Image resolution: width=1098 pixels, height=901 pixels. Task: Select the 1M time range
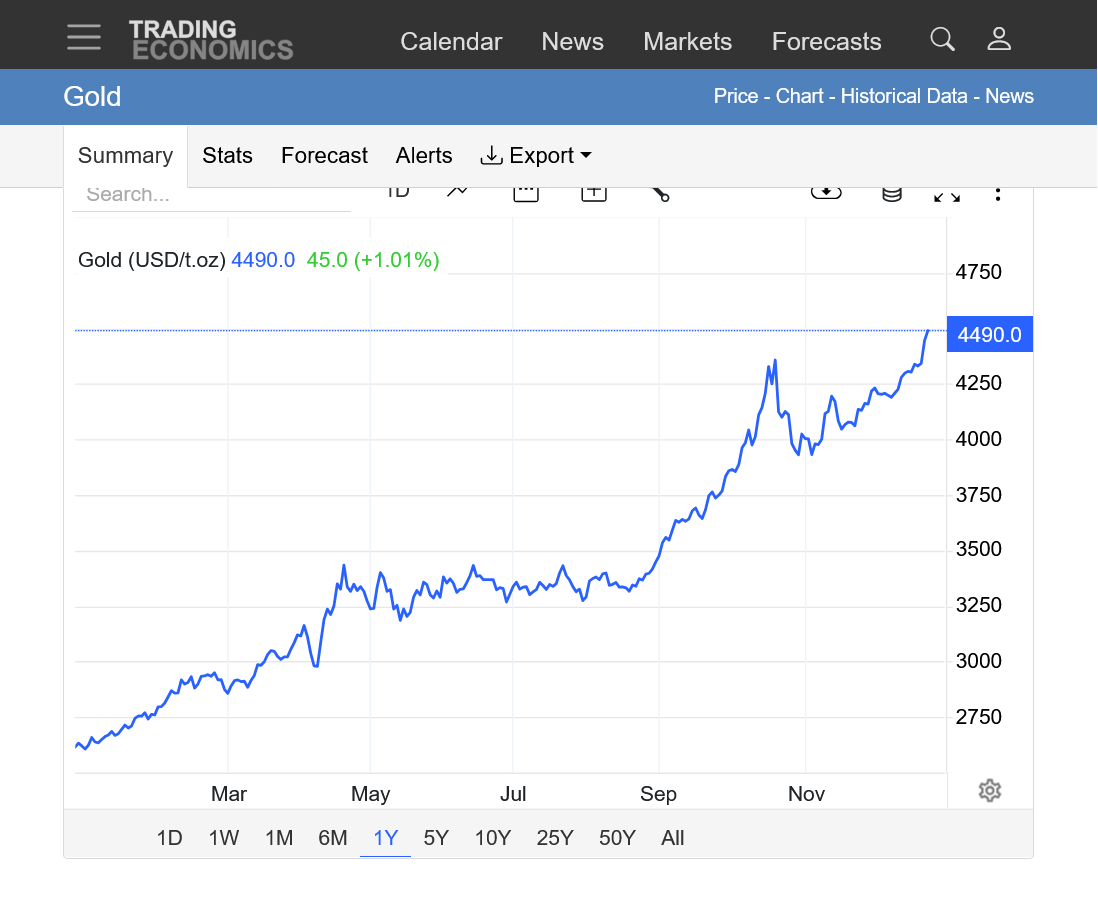pos(279,838)
